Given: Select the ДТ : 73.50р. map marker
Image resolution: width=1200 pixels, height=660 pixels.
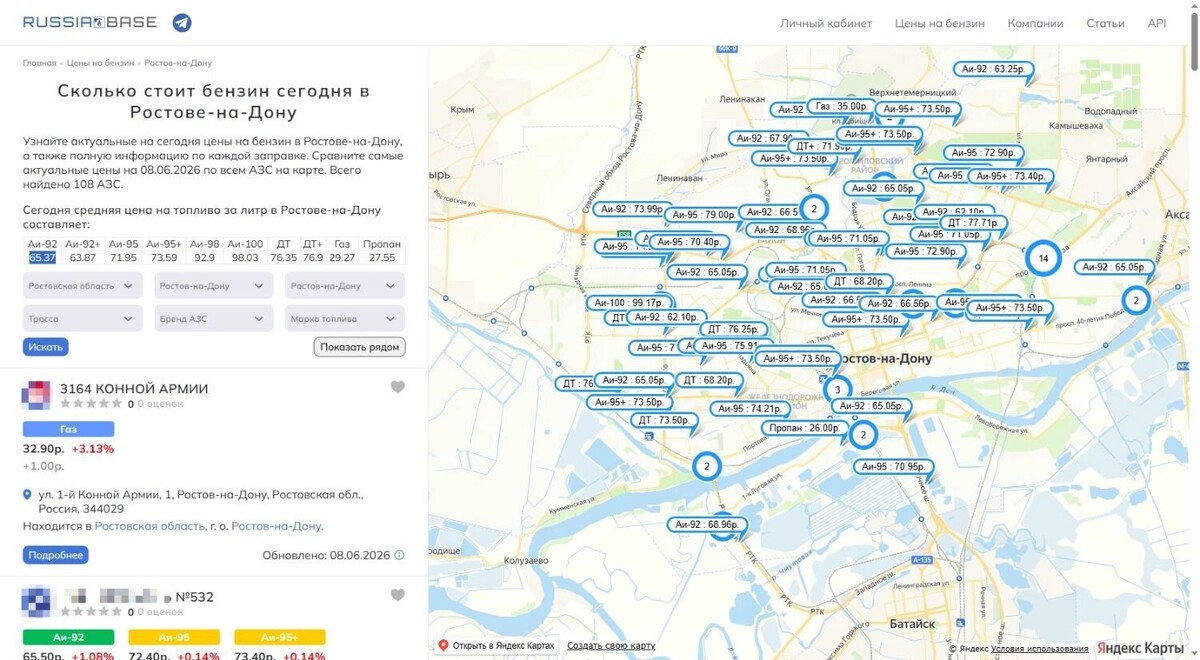Looking at the screenshot, I should pyautogui.click(x=664, y=421).
